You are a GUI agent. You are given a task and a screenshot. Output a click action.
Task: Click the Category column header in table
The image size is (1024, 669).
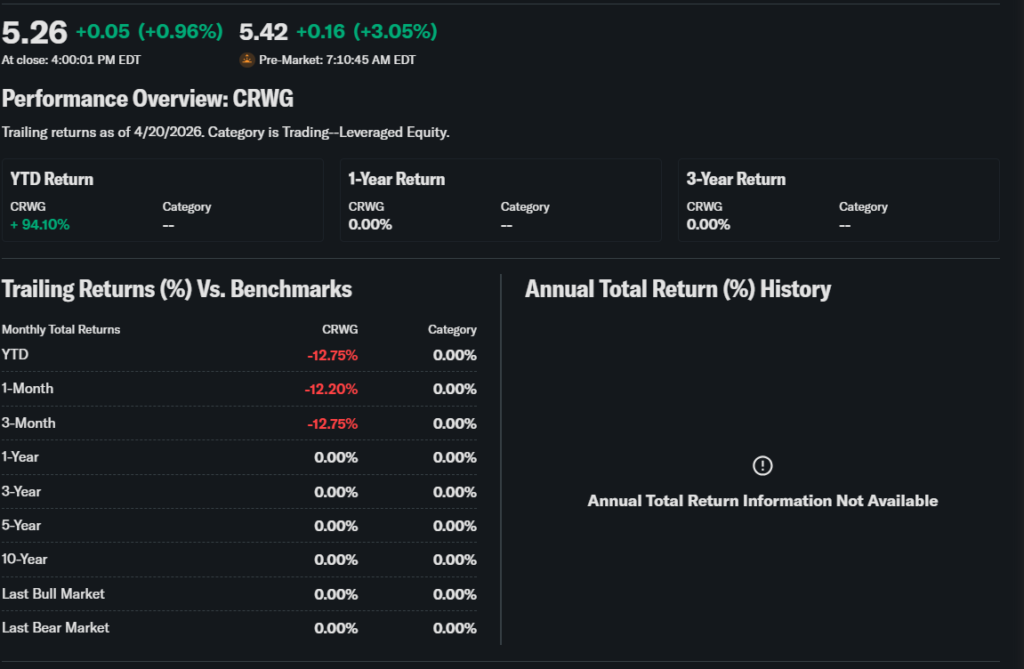(x=452, y=329)
